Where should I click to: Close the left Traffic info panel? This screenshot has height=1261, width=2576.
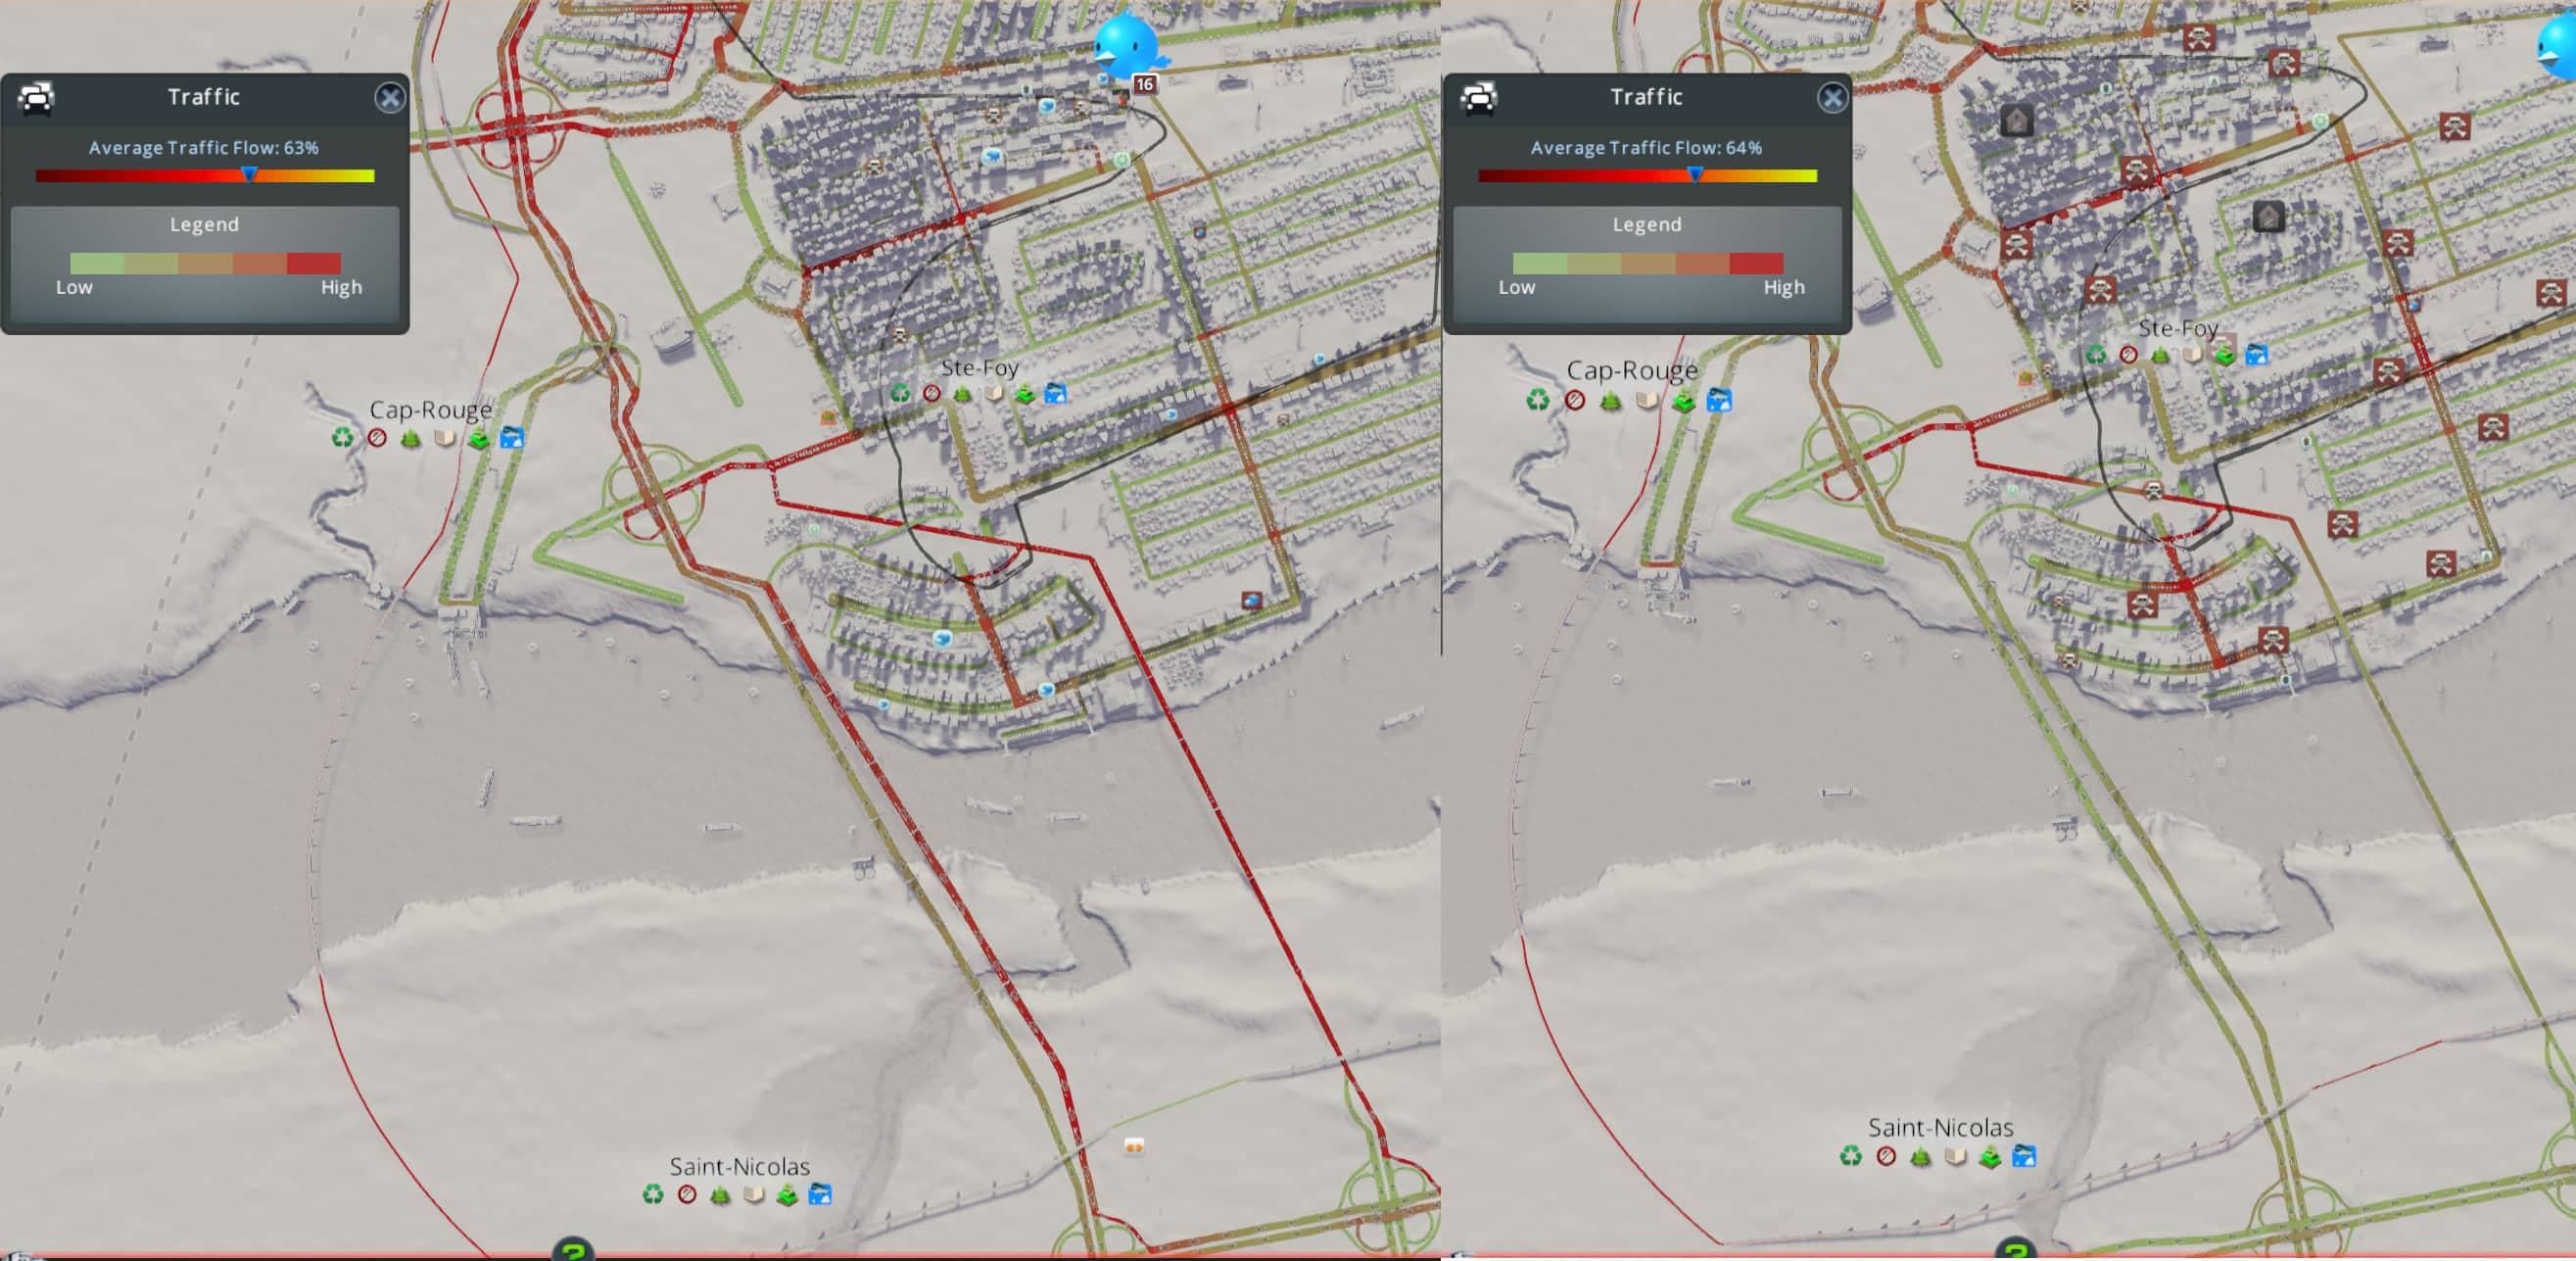click(x=390, y=98)
